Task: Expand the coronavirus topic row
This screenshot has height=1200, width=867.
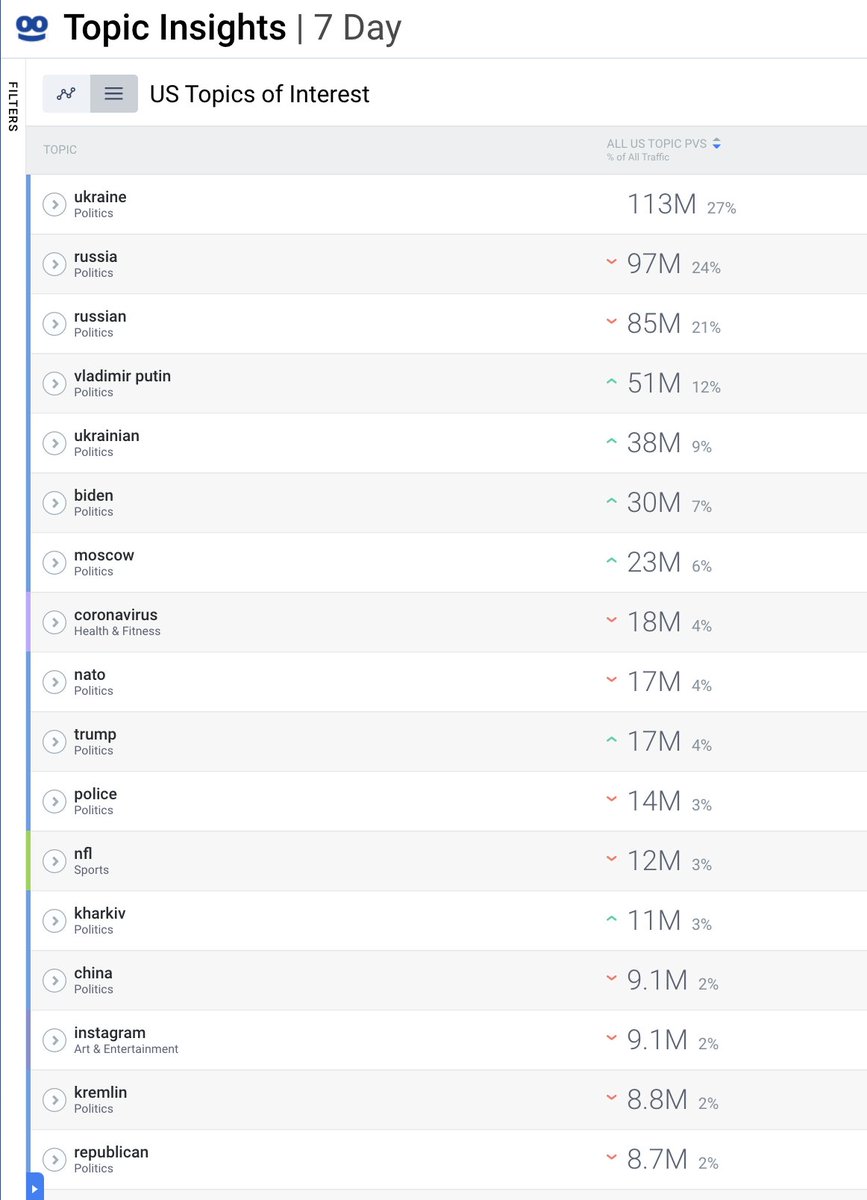Action: click(54, 622)
